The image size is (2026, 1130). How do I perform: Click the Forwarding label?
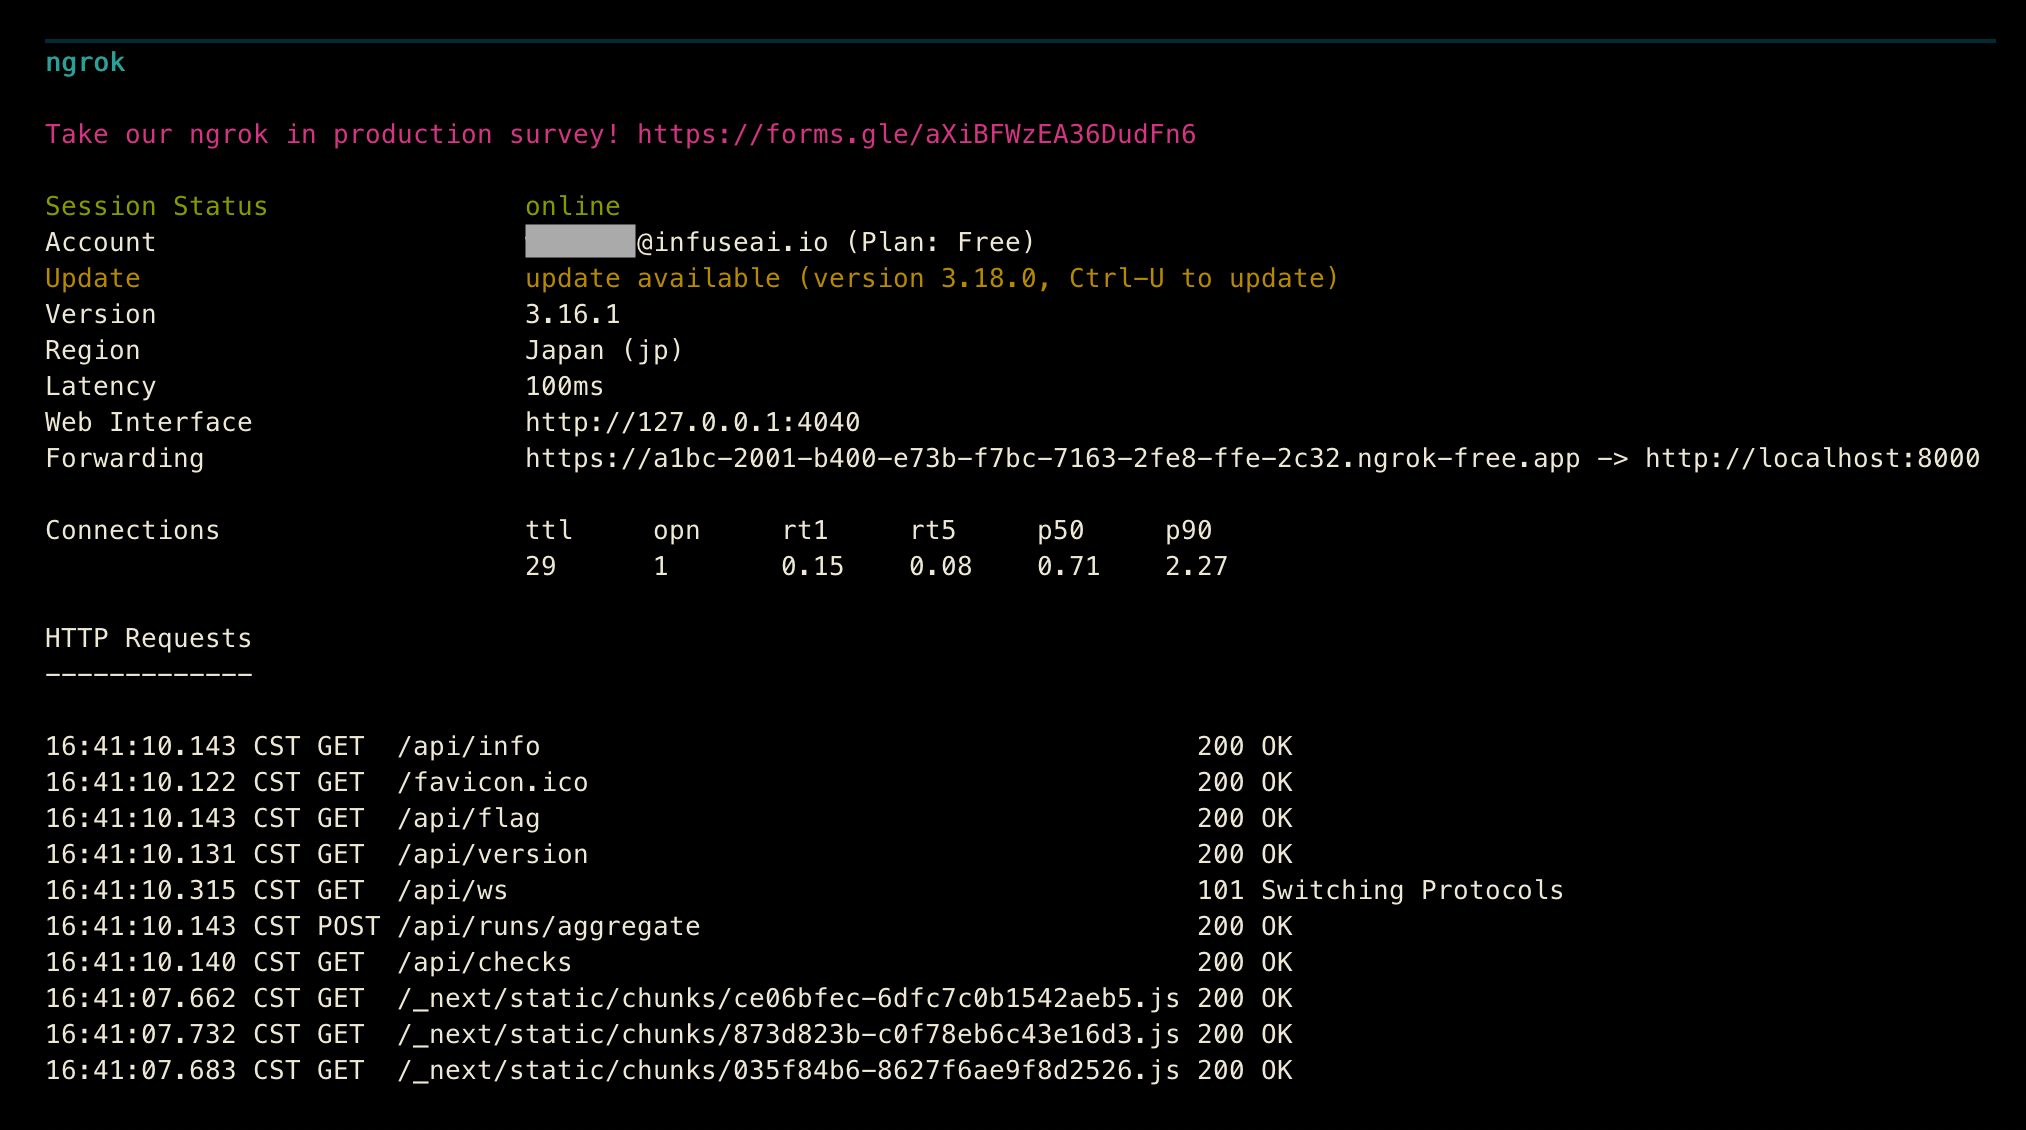tap(124, 458)
